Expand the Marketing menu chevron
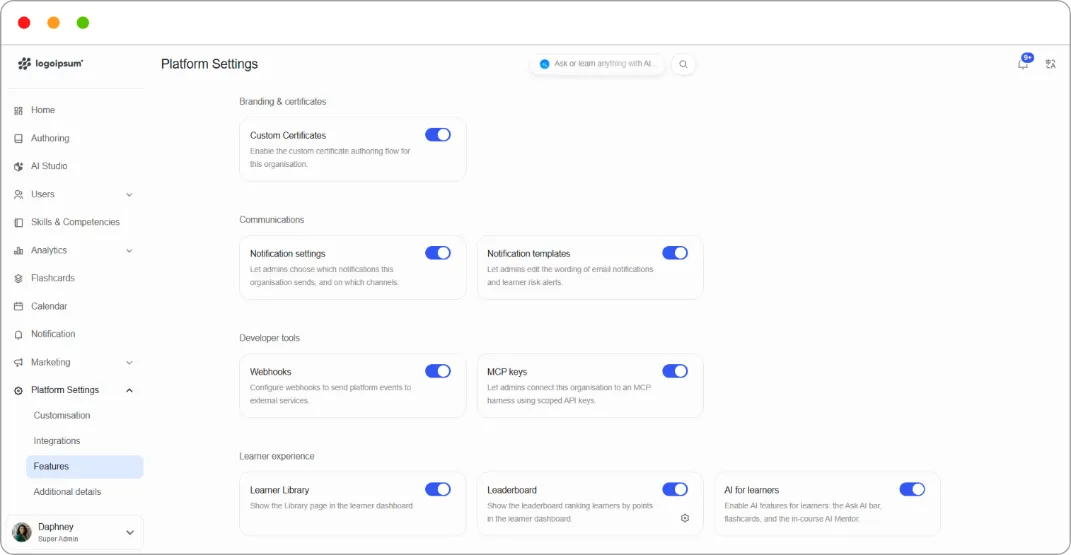This screenshot has width=1071, height=555. pos(129,362)
